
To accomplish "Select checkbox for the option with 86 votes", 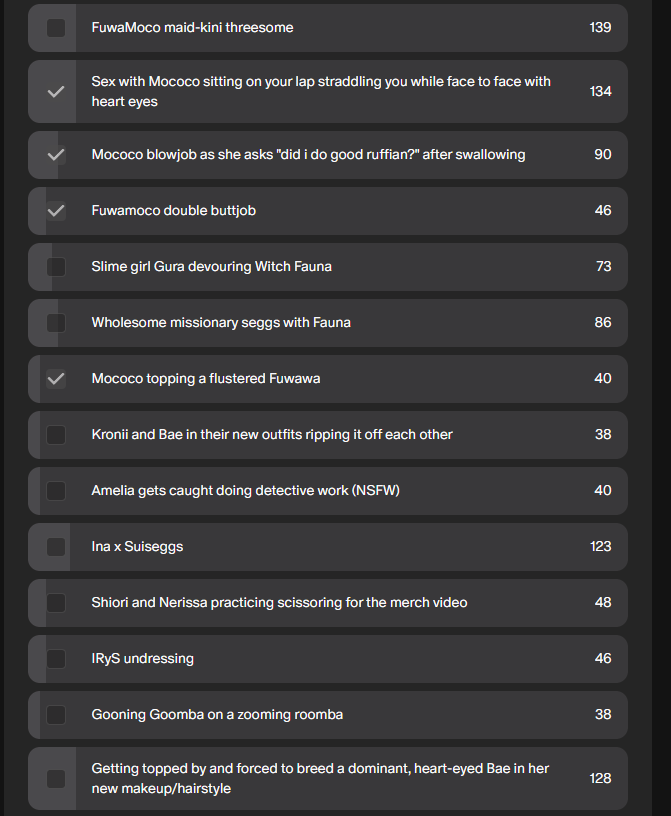I will click(x=56, y=323).
